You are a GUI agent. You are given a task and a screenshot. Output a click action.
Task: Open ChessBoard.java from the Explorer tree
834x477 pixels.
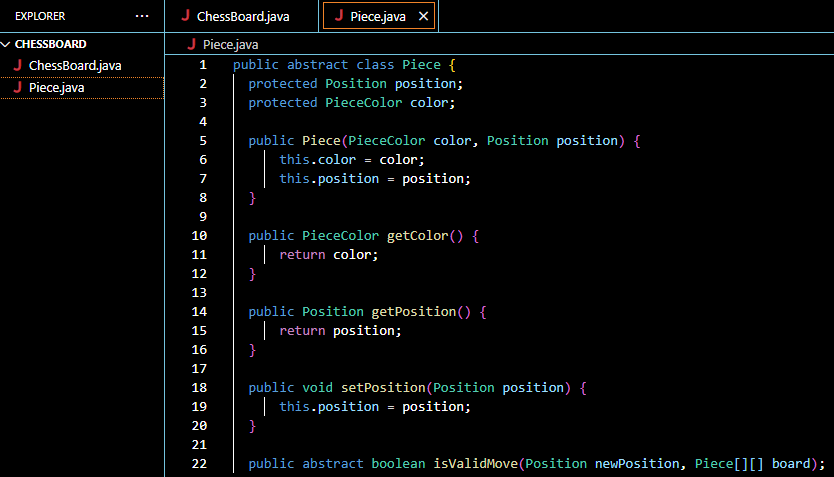[75, 65]
